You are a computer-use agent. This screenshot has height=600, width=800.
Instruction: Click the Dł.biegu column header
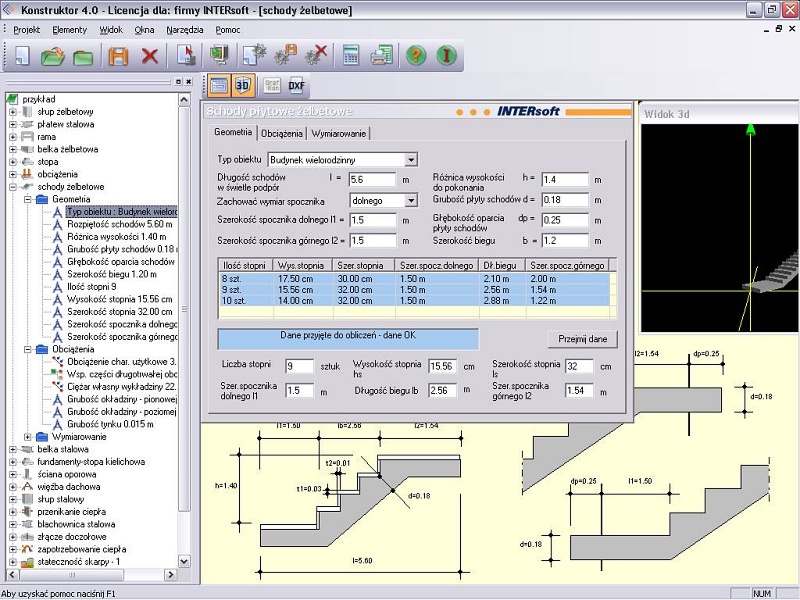(502, 265)
